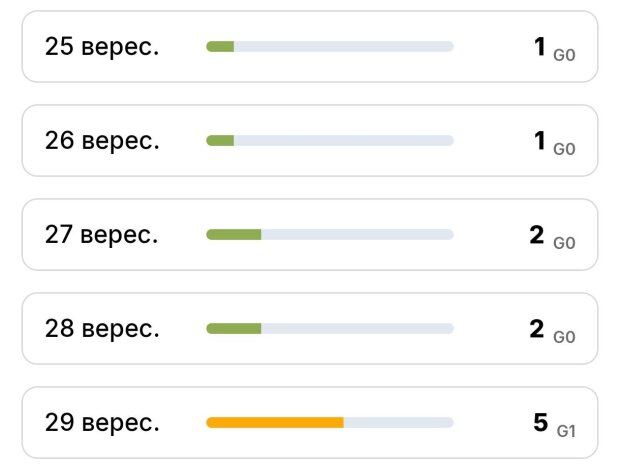Open the 26 верес. forecast card
620x467 pixels.
(x=310, y=141)
